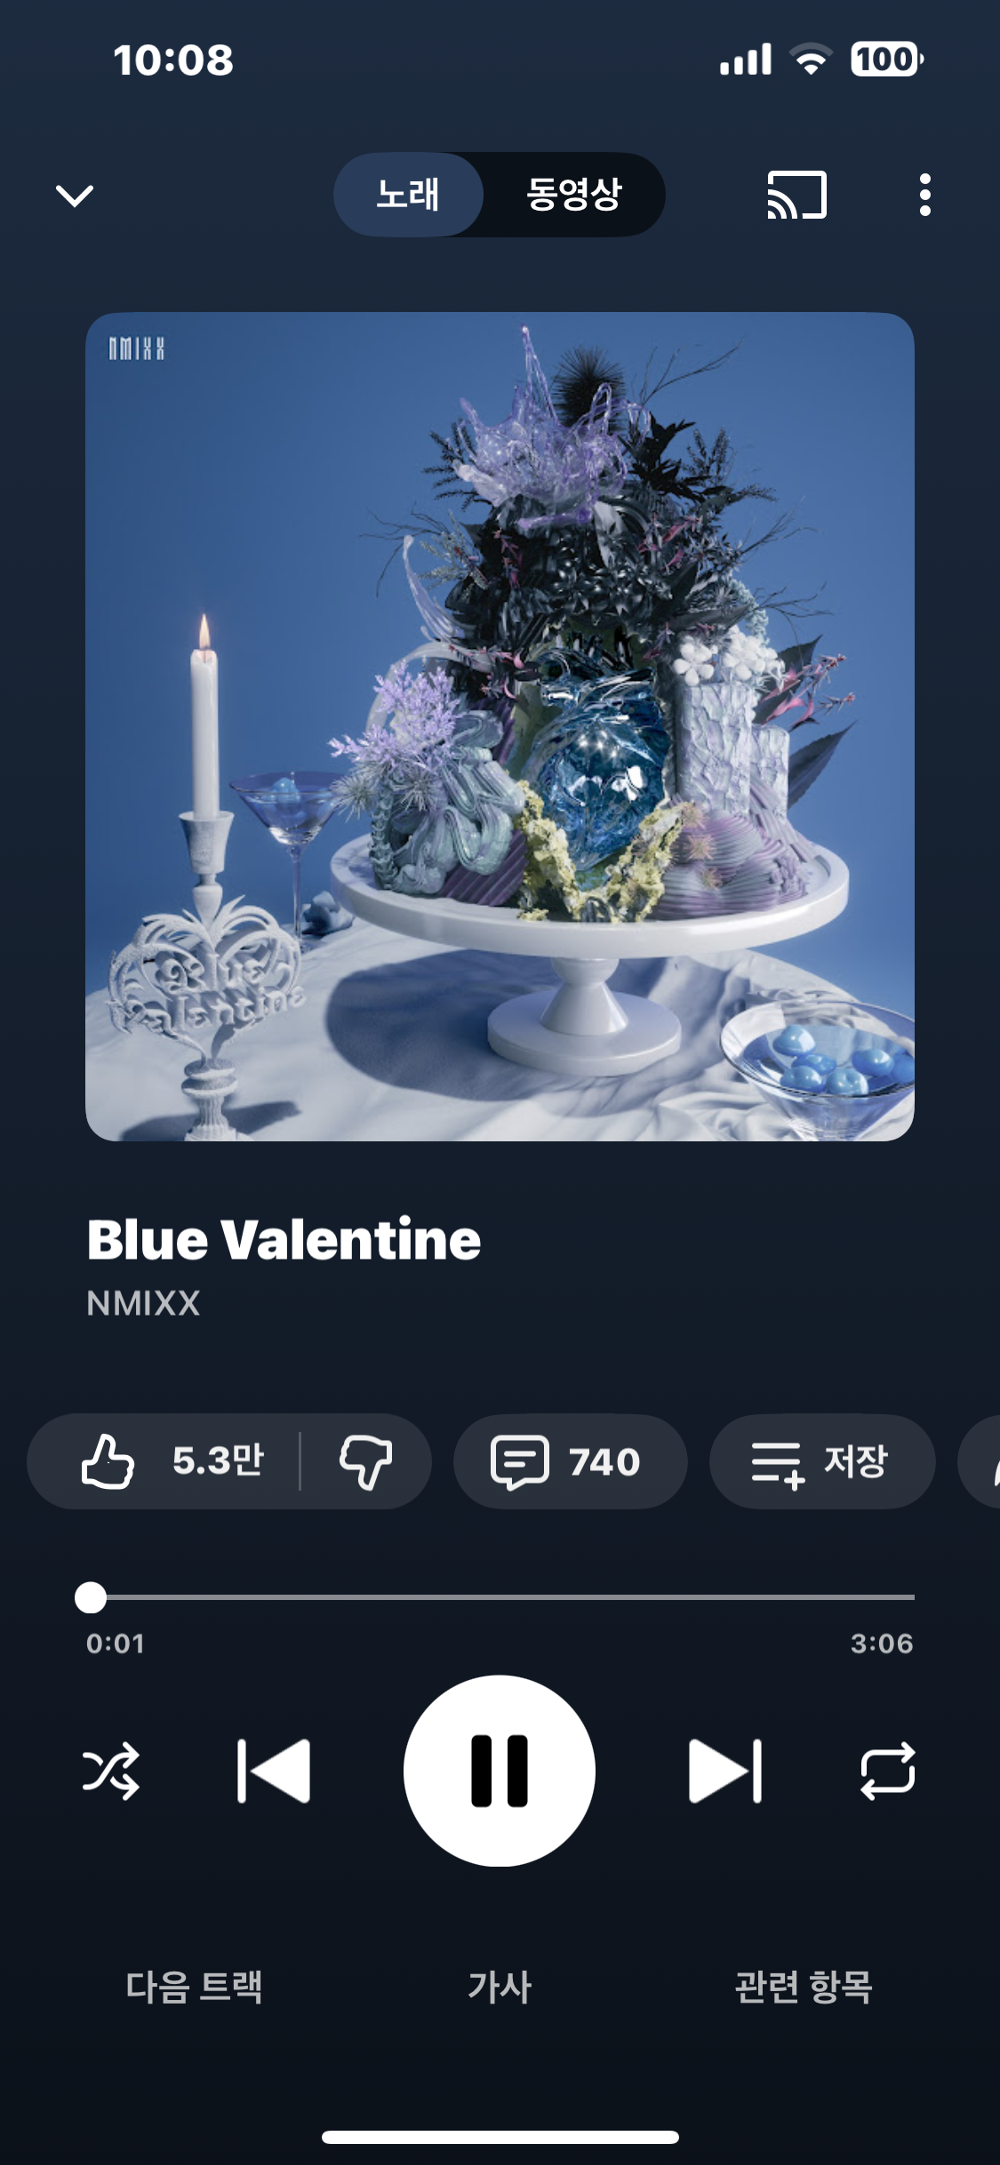The width and height of the screenshot is (1000, 2165).
Task: Open the 가사 lyrics tab
Action: click(x=499, y=1986)
